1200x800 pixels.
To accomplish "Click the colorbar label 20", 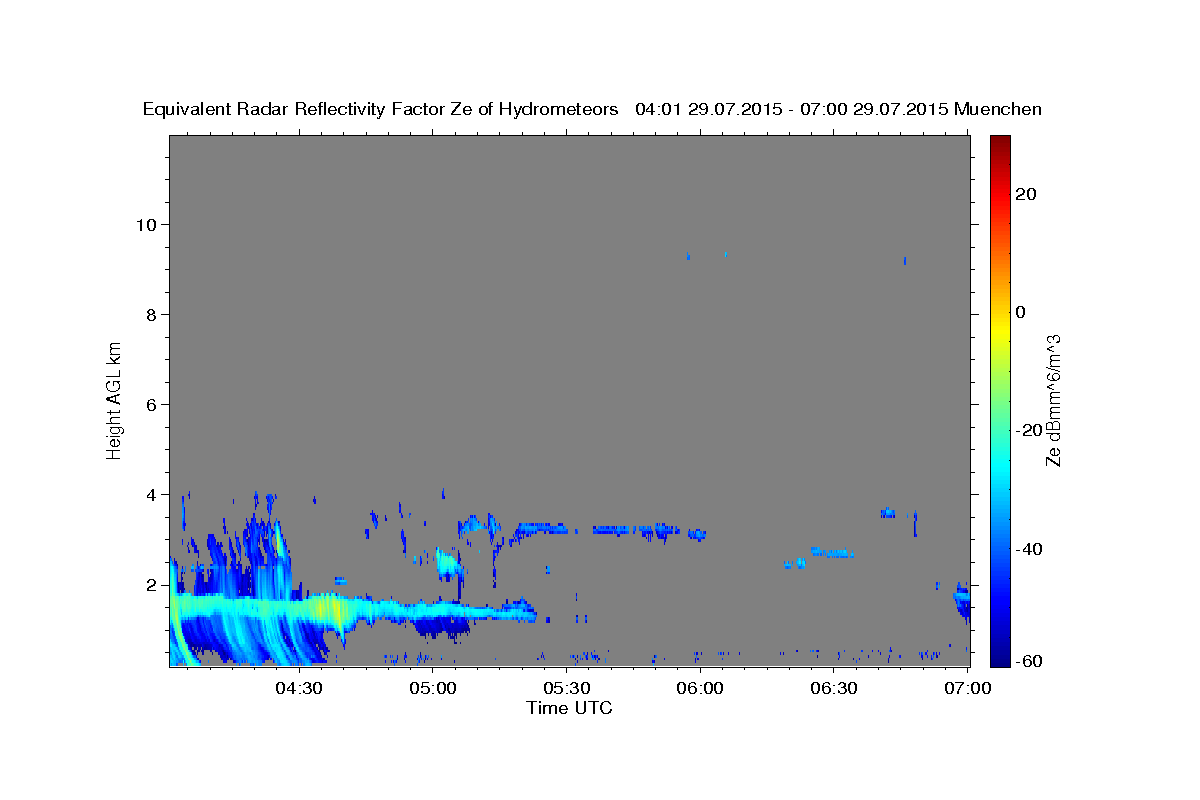I will point(1025,194).
